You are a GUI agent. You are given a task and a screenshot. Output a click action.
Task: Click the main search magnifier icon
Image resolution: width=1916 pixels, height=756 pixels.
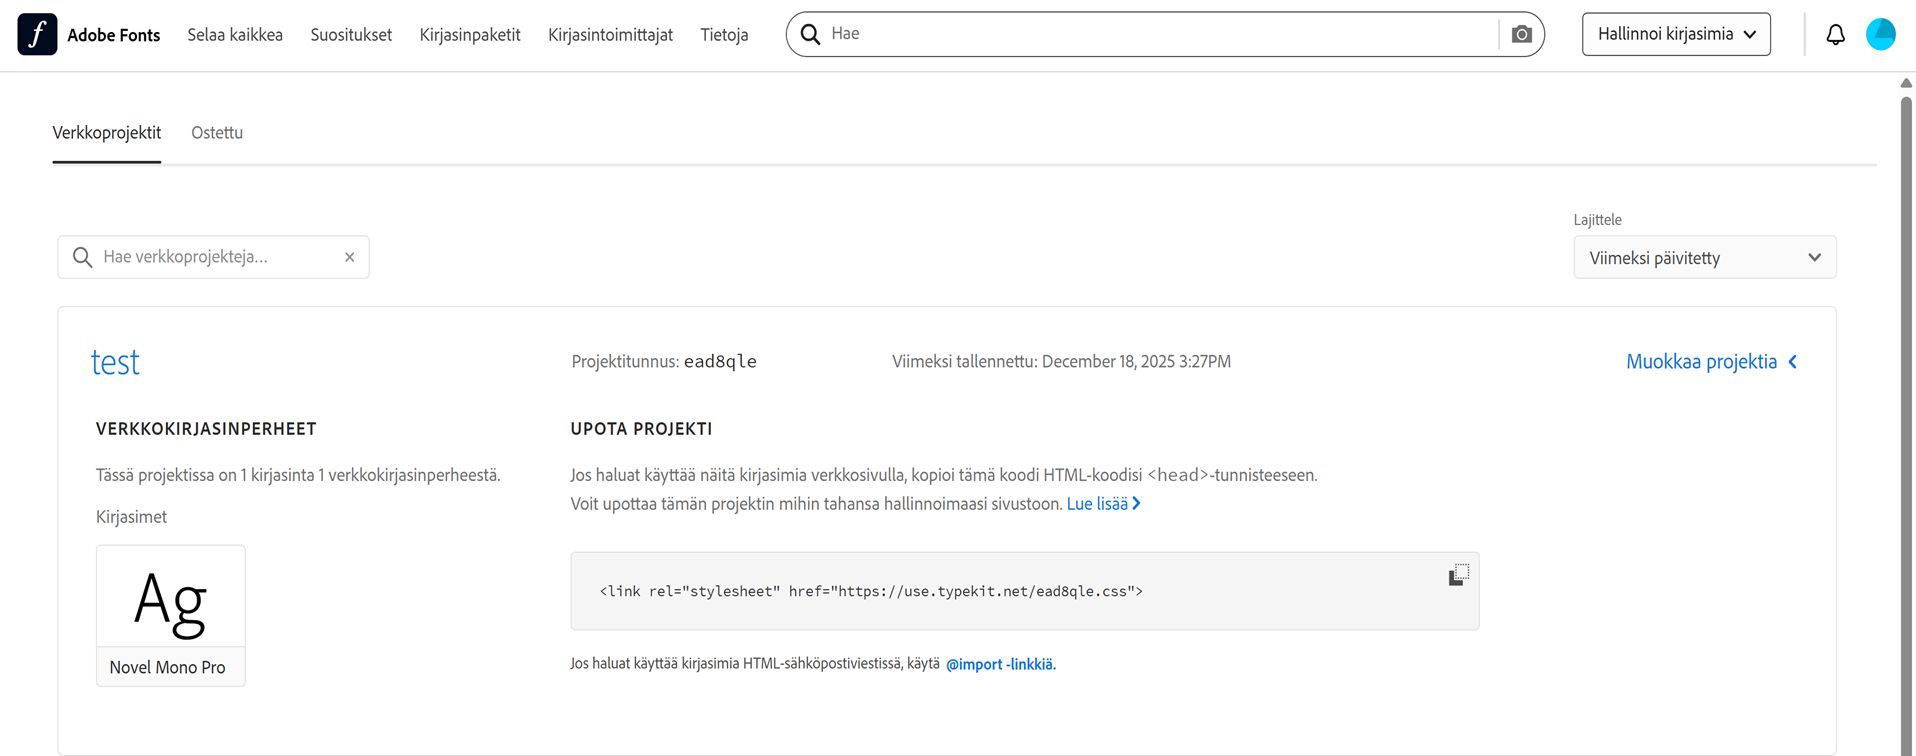[x=810, y=34]
